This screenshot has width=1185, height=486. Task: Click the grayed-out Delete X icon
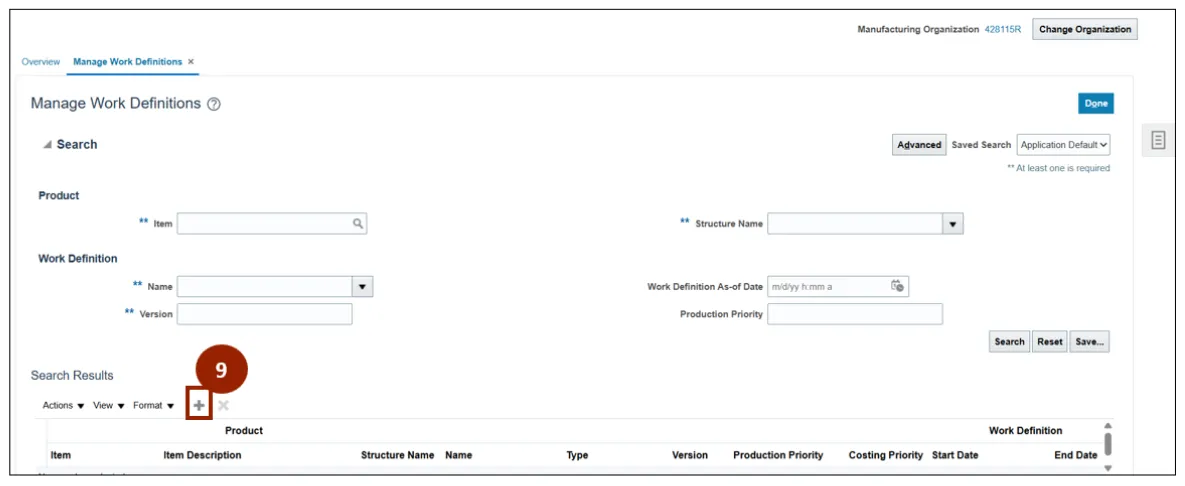coord(223,405)
